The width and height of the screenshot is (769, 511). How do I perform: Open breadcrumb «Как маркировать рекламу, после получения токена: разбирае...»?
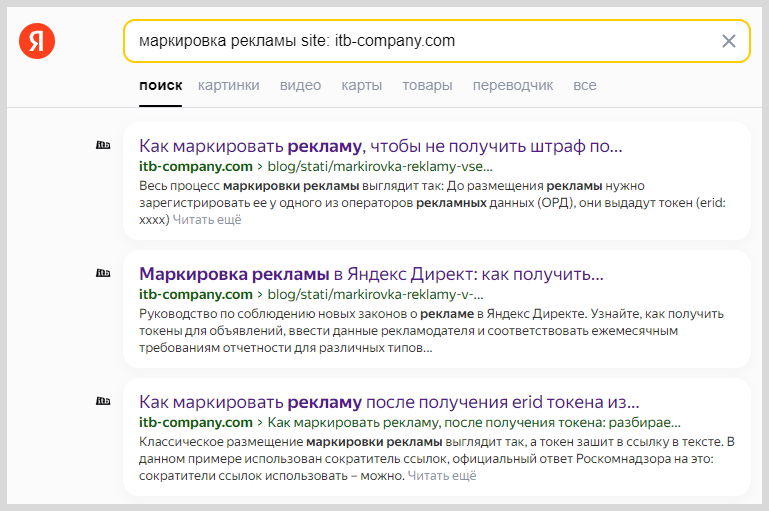tap(474, 423)
